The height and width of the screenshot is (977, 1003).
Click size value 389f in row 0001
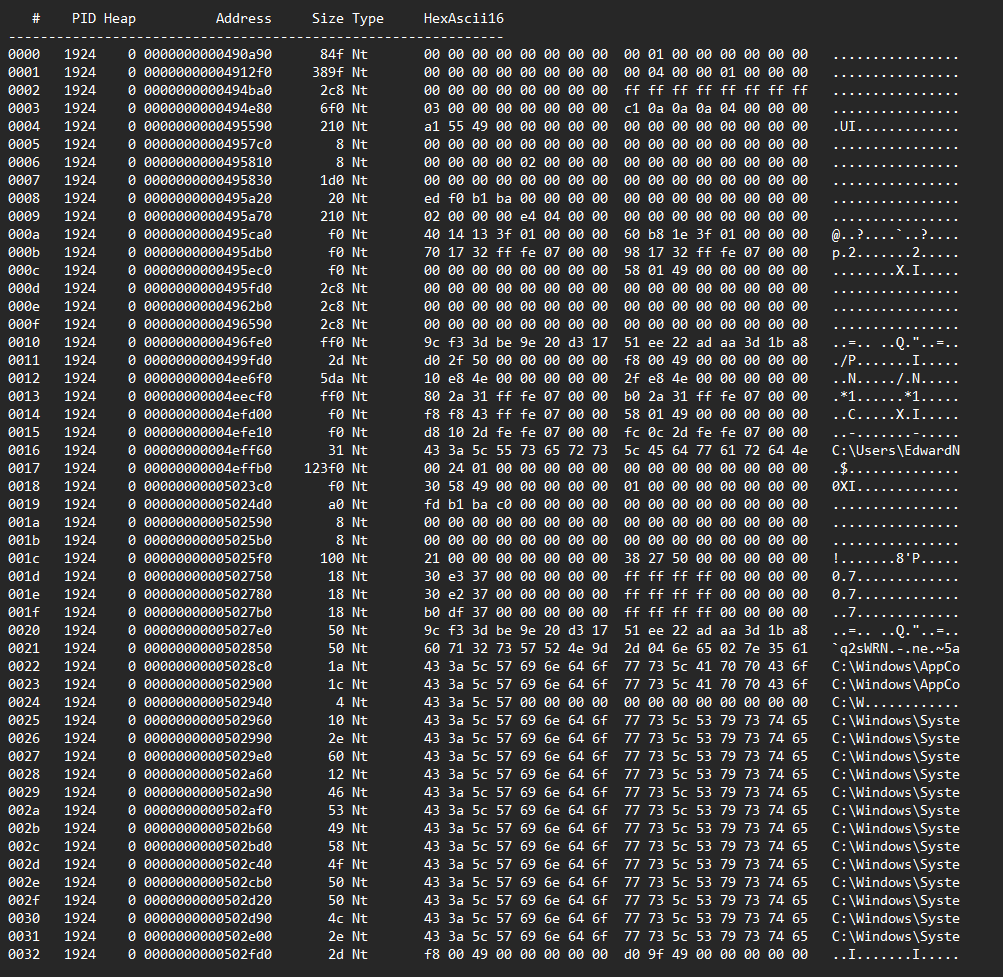click(x=327, y=72)
